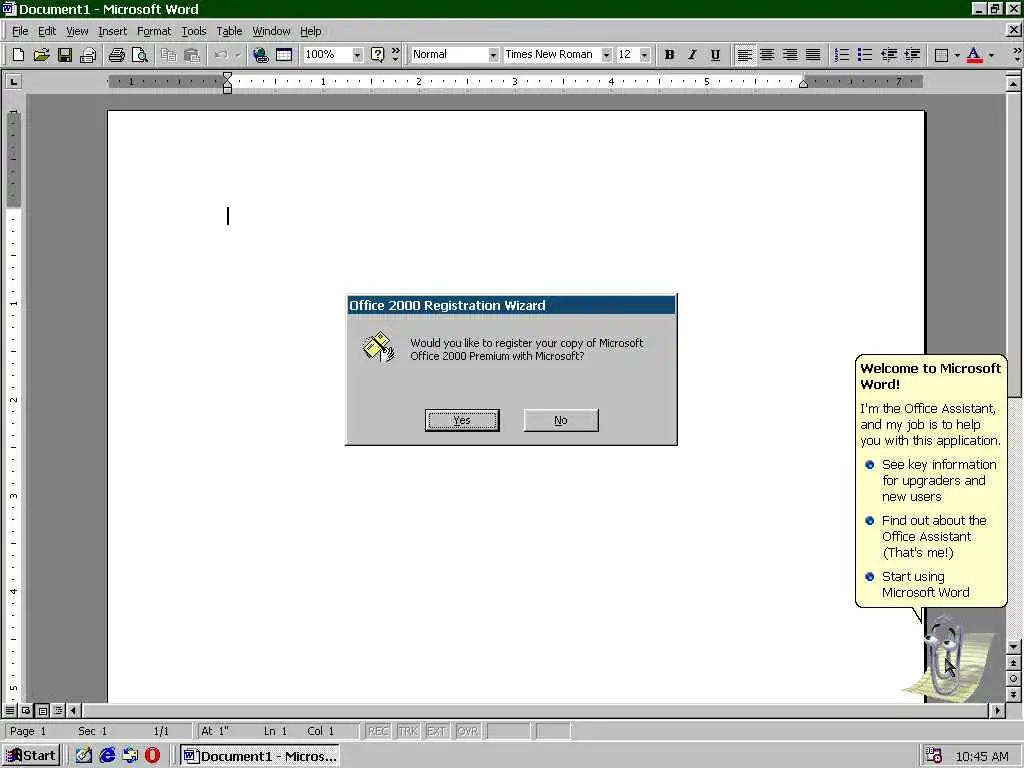Switch to Outline View button
The width and height of the screenshot is (1024, 768).
pyautogui.click(x=58, y=710)
